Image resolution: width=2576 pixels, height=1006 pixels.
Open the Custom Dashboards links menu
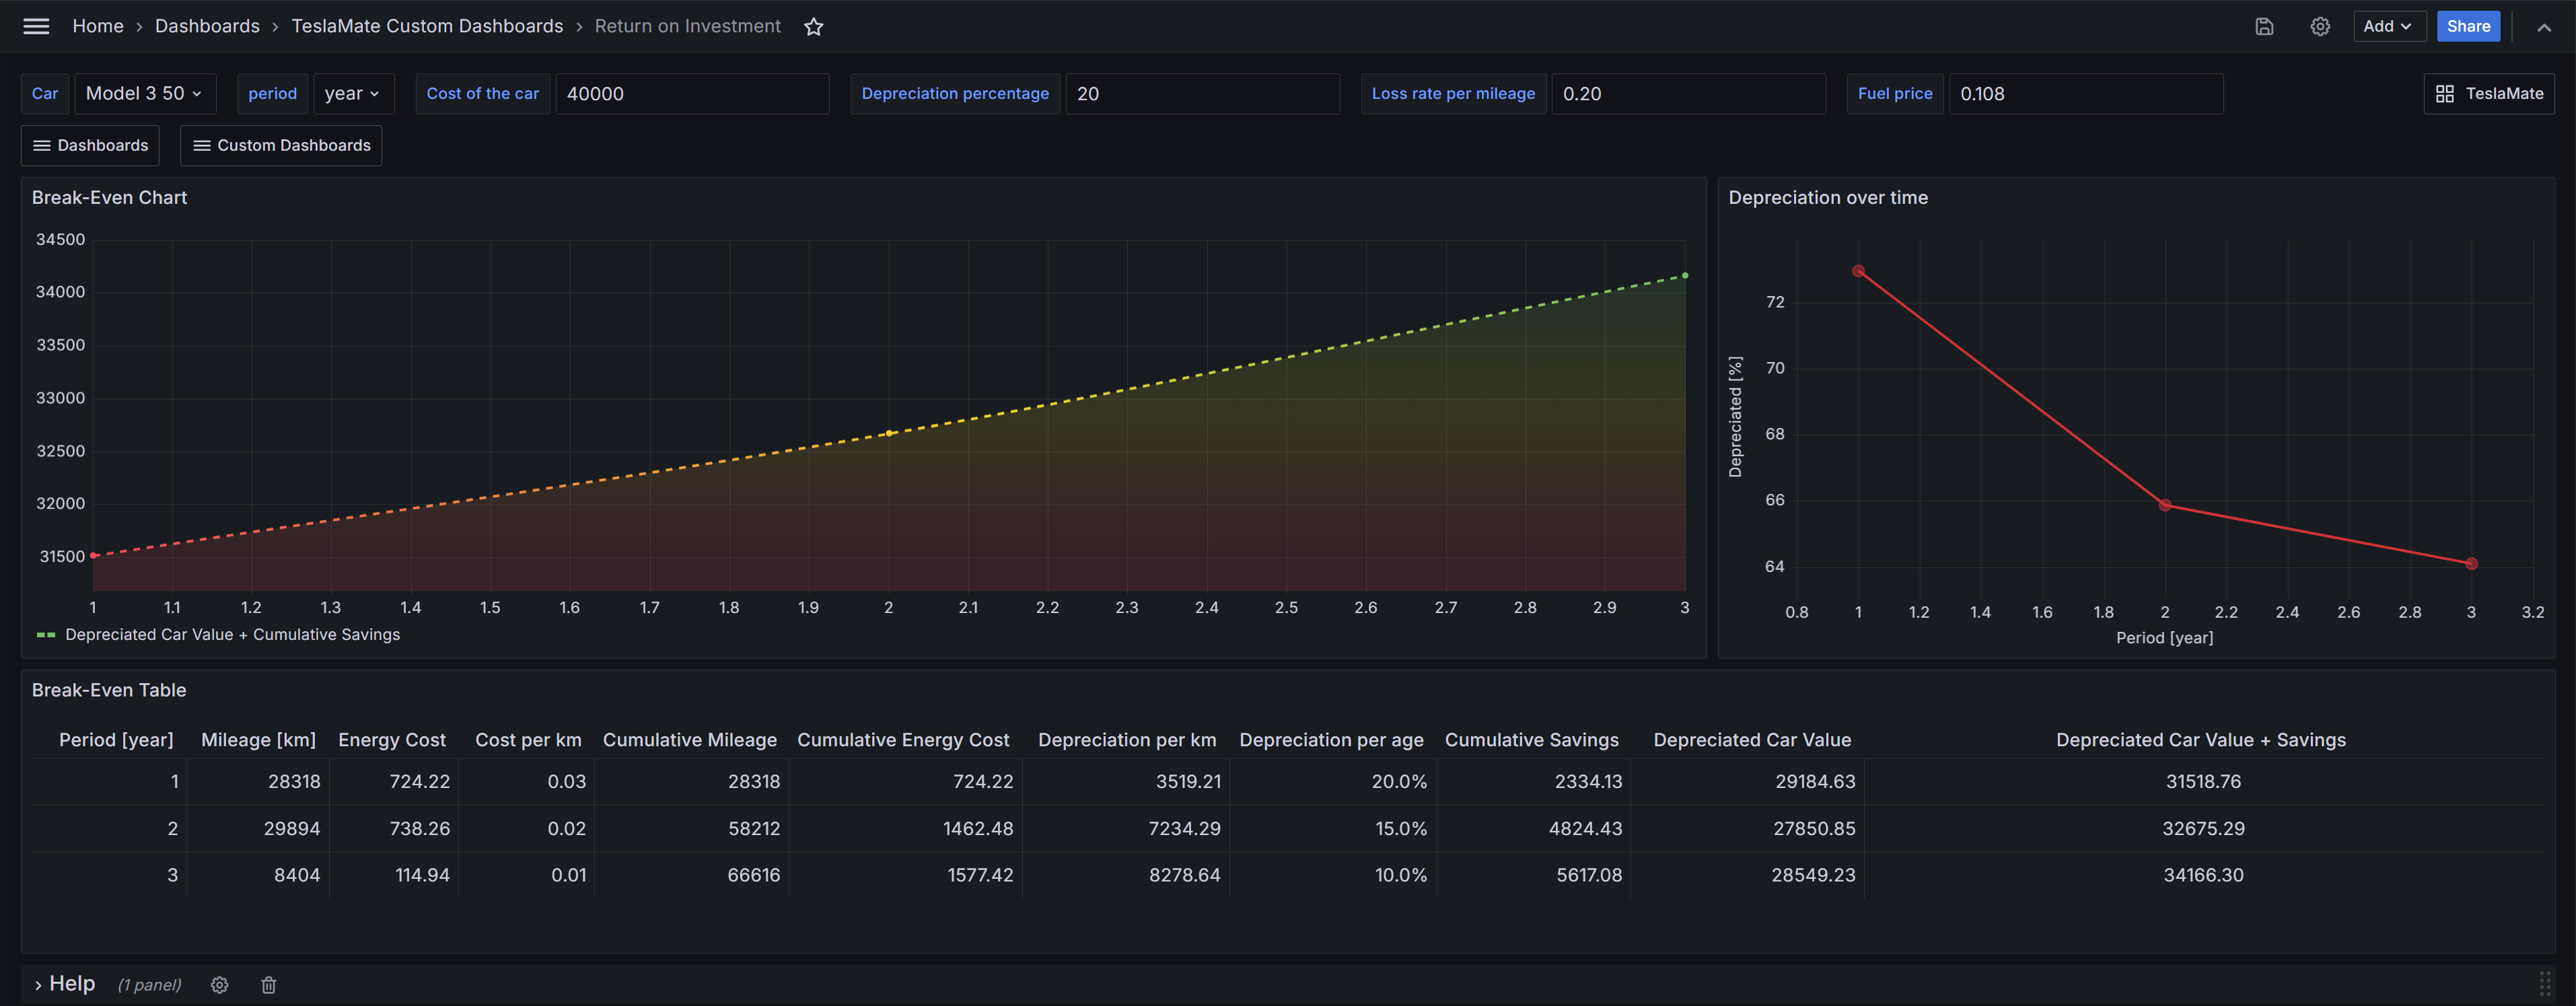[281, 146]
